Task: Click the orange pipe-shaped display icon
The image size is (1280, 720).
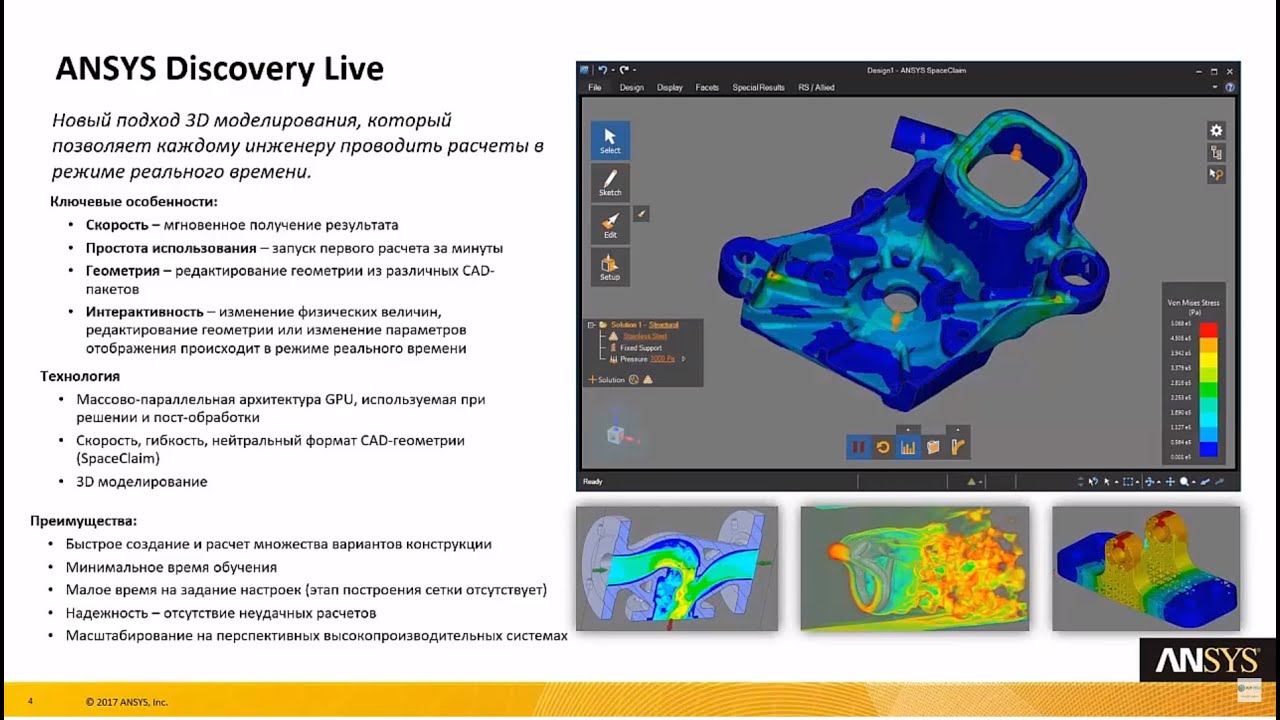Action: (x=958, y=447)
